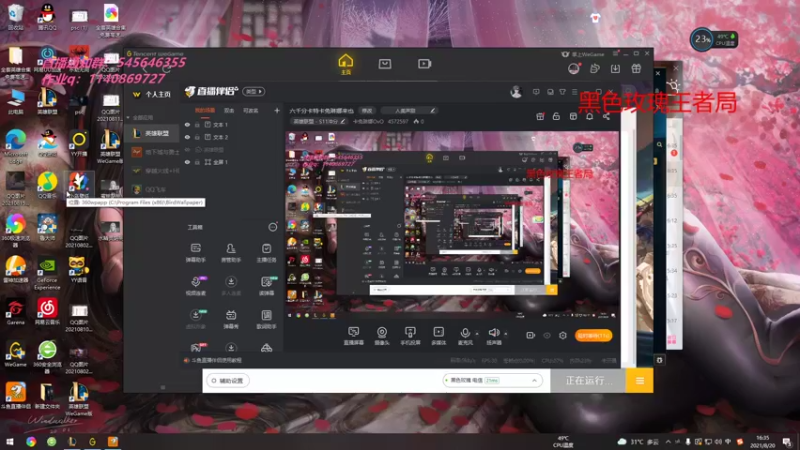800x450 pixels.
Task: Toggle preview eye next to settings gear
Action: [x=547, y=335]
